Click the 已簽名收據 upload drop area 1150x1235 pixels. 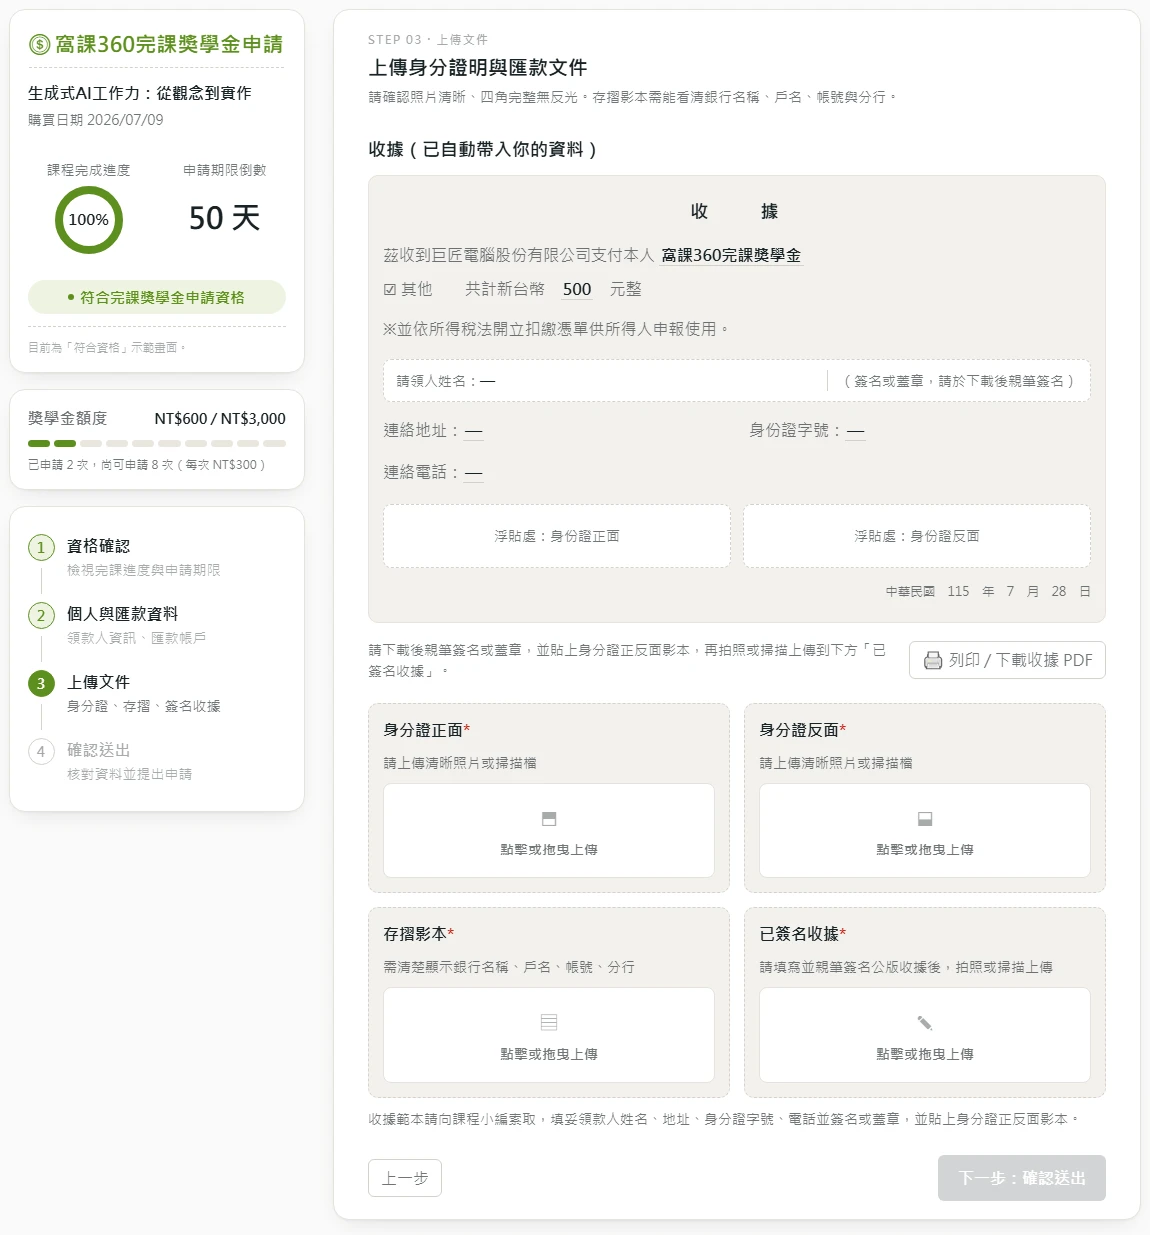tap(925, 1035)
